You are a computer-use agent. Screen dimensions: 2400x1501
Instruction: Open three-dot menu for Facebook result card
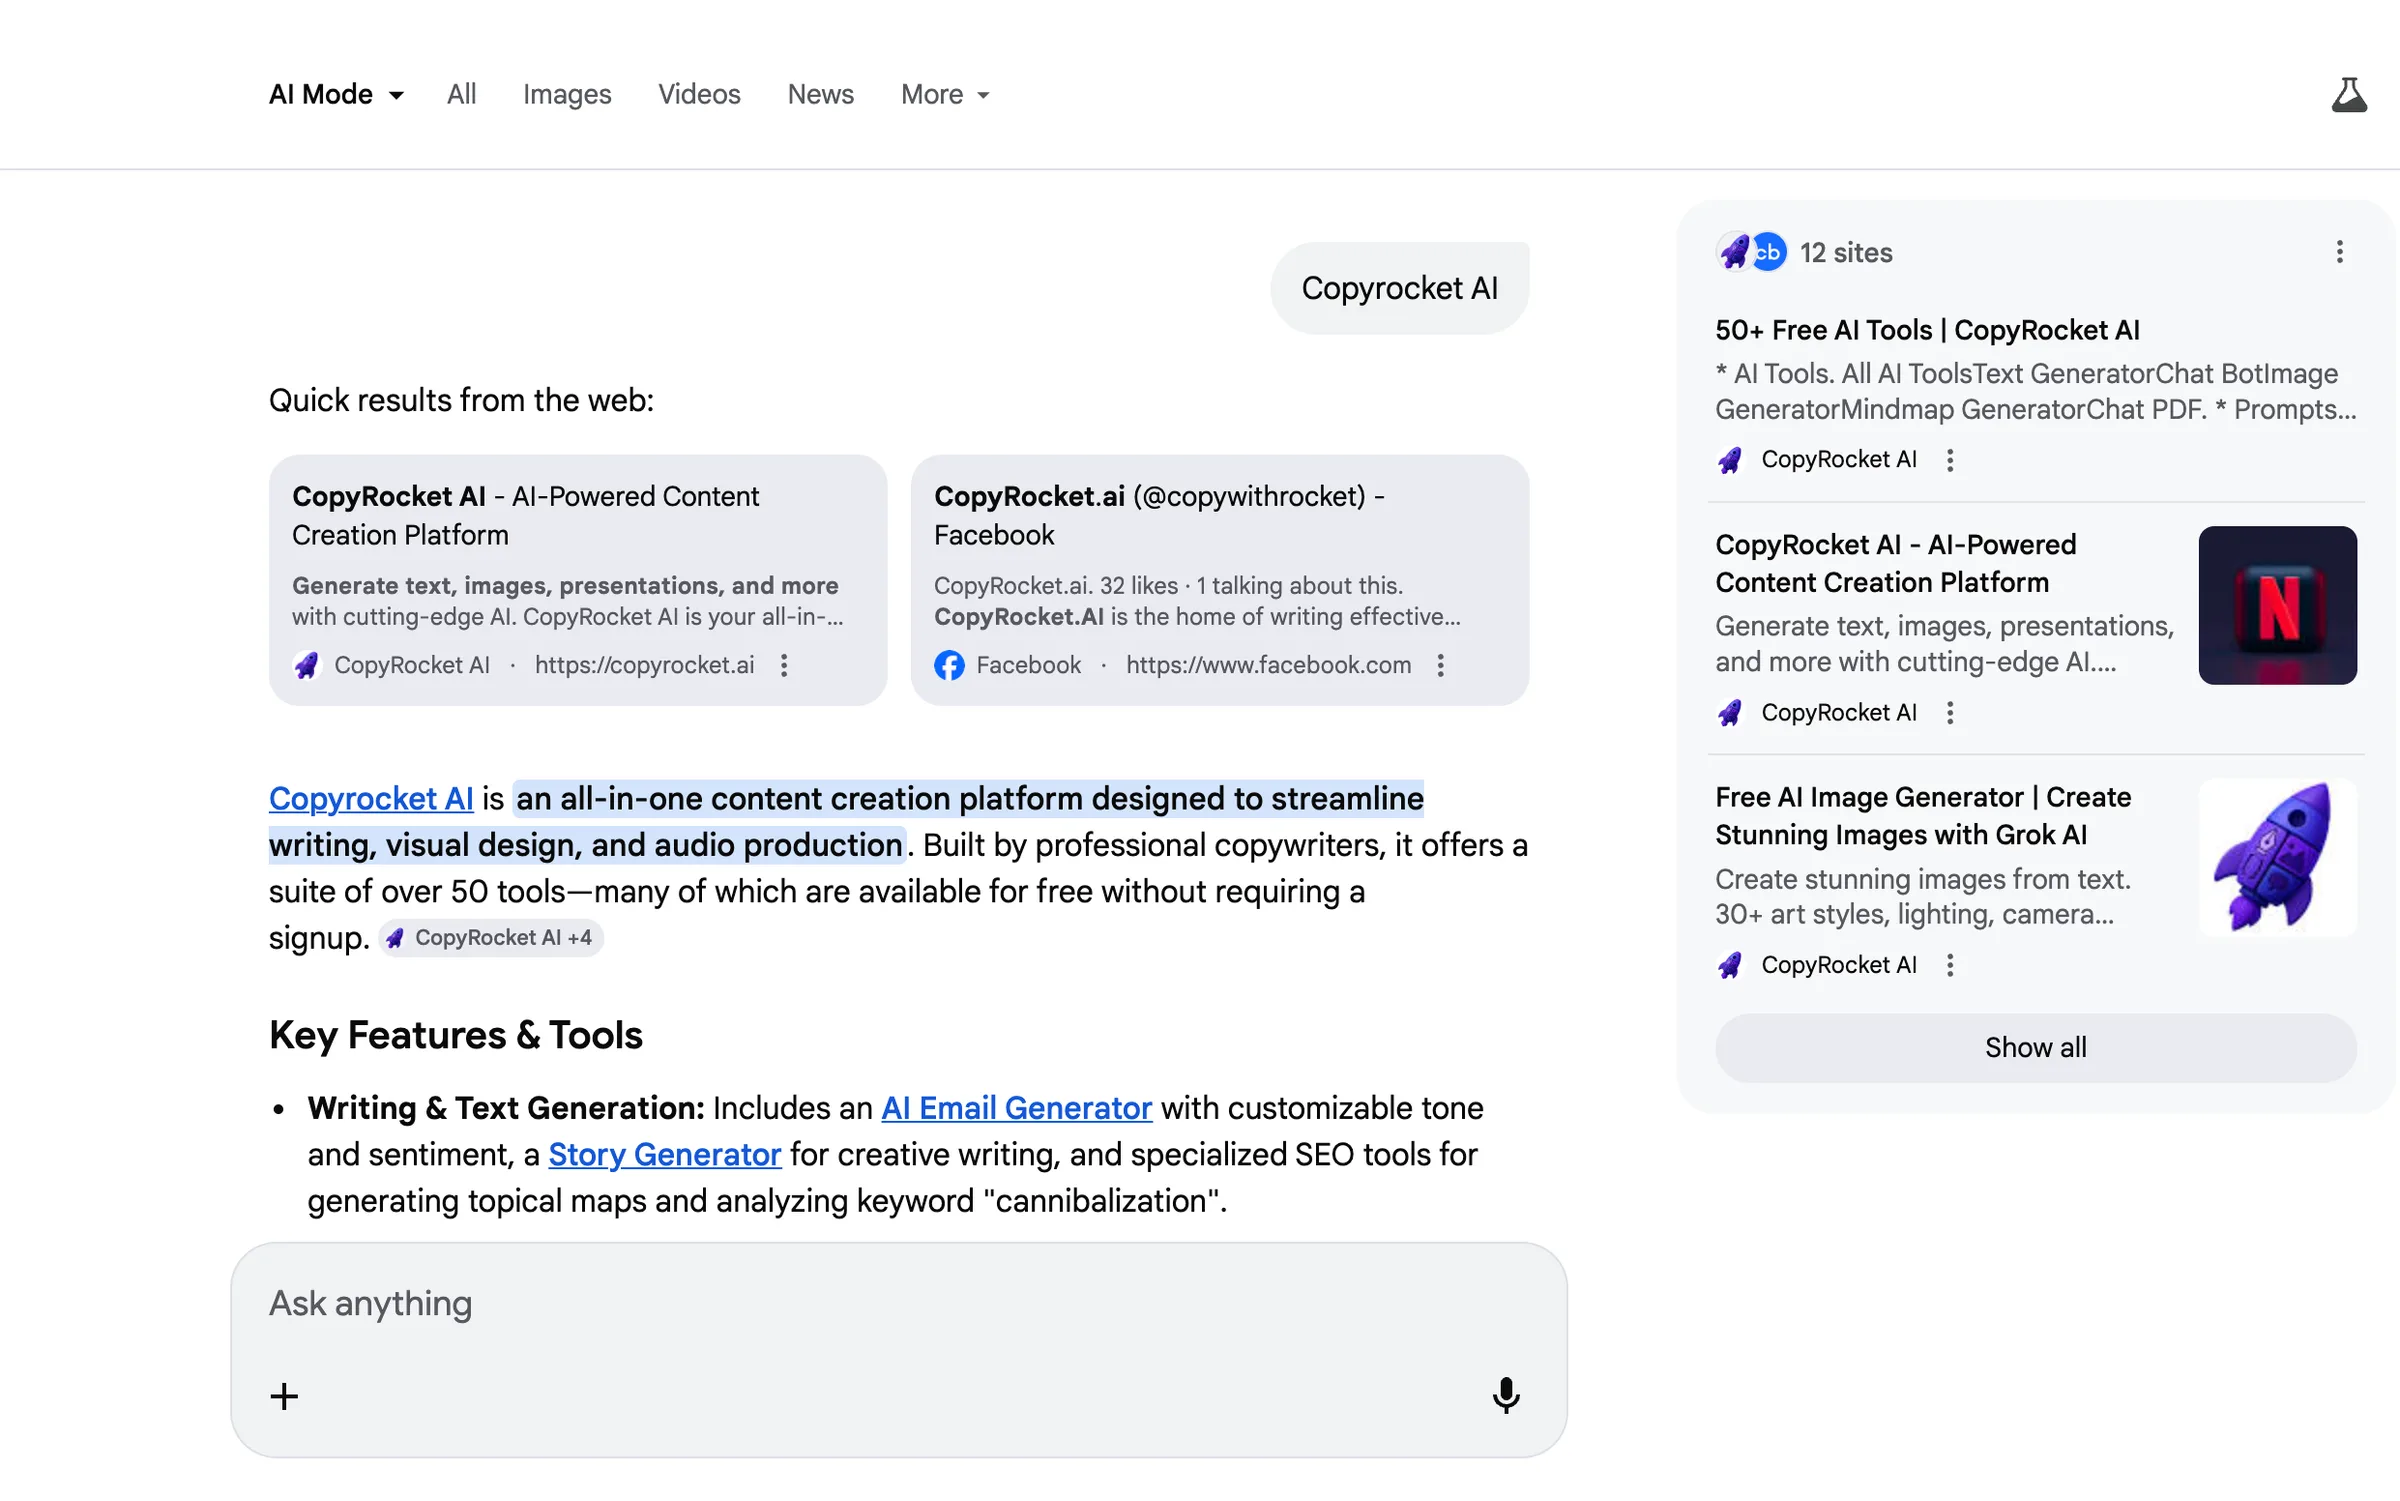point(1440,665)
